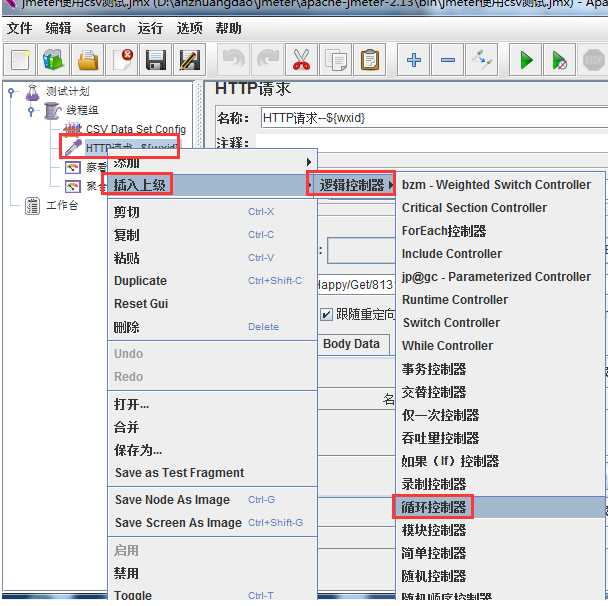Open the 运行 menu
The width and height of the screenshot is (616, 606).
(150, 28)
